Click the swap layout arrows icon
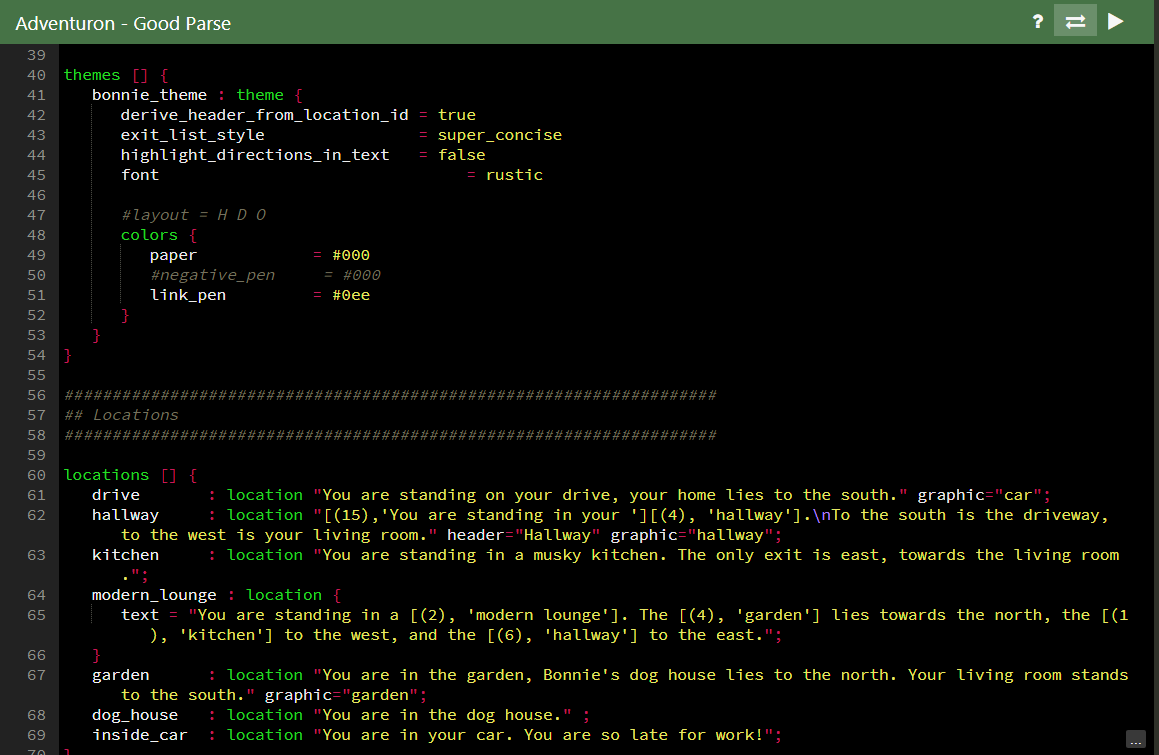1159x755 pixels. (1075, 21)
